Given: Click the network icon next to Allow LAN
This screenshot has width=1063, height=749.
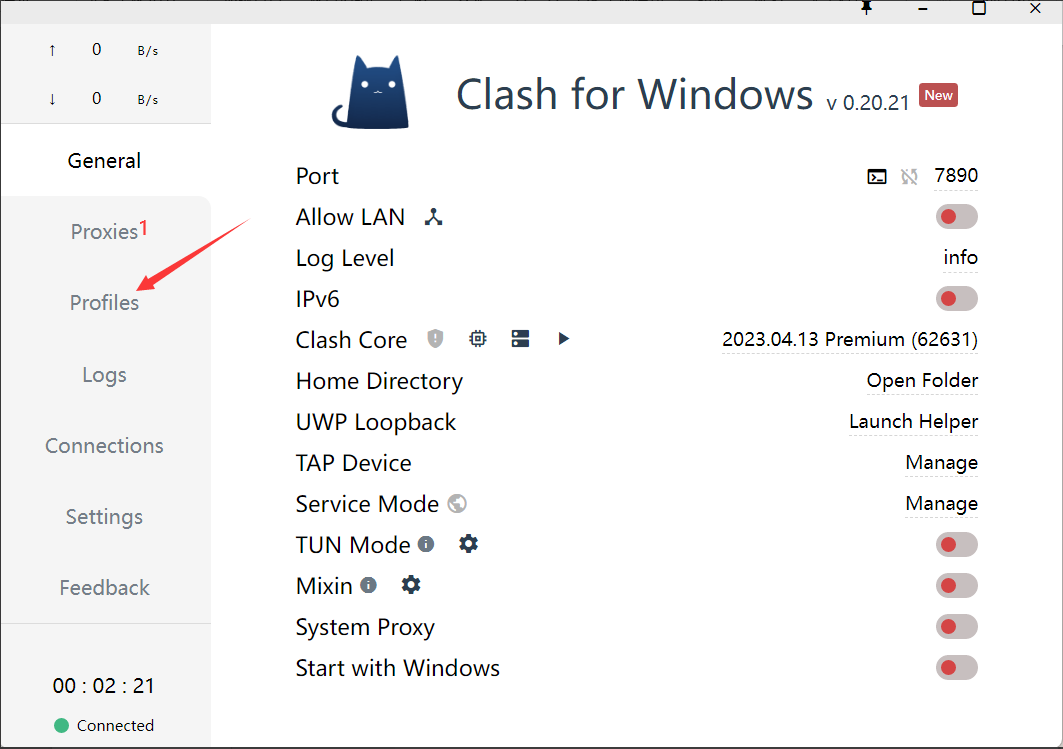Looking at the screenshot, I should coord(433,217).
